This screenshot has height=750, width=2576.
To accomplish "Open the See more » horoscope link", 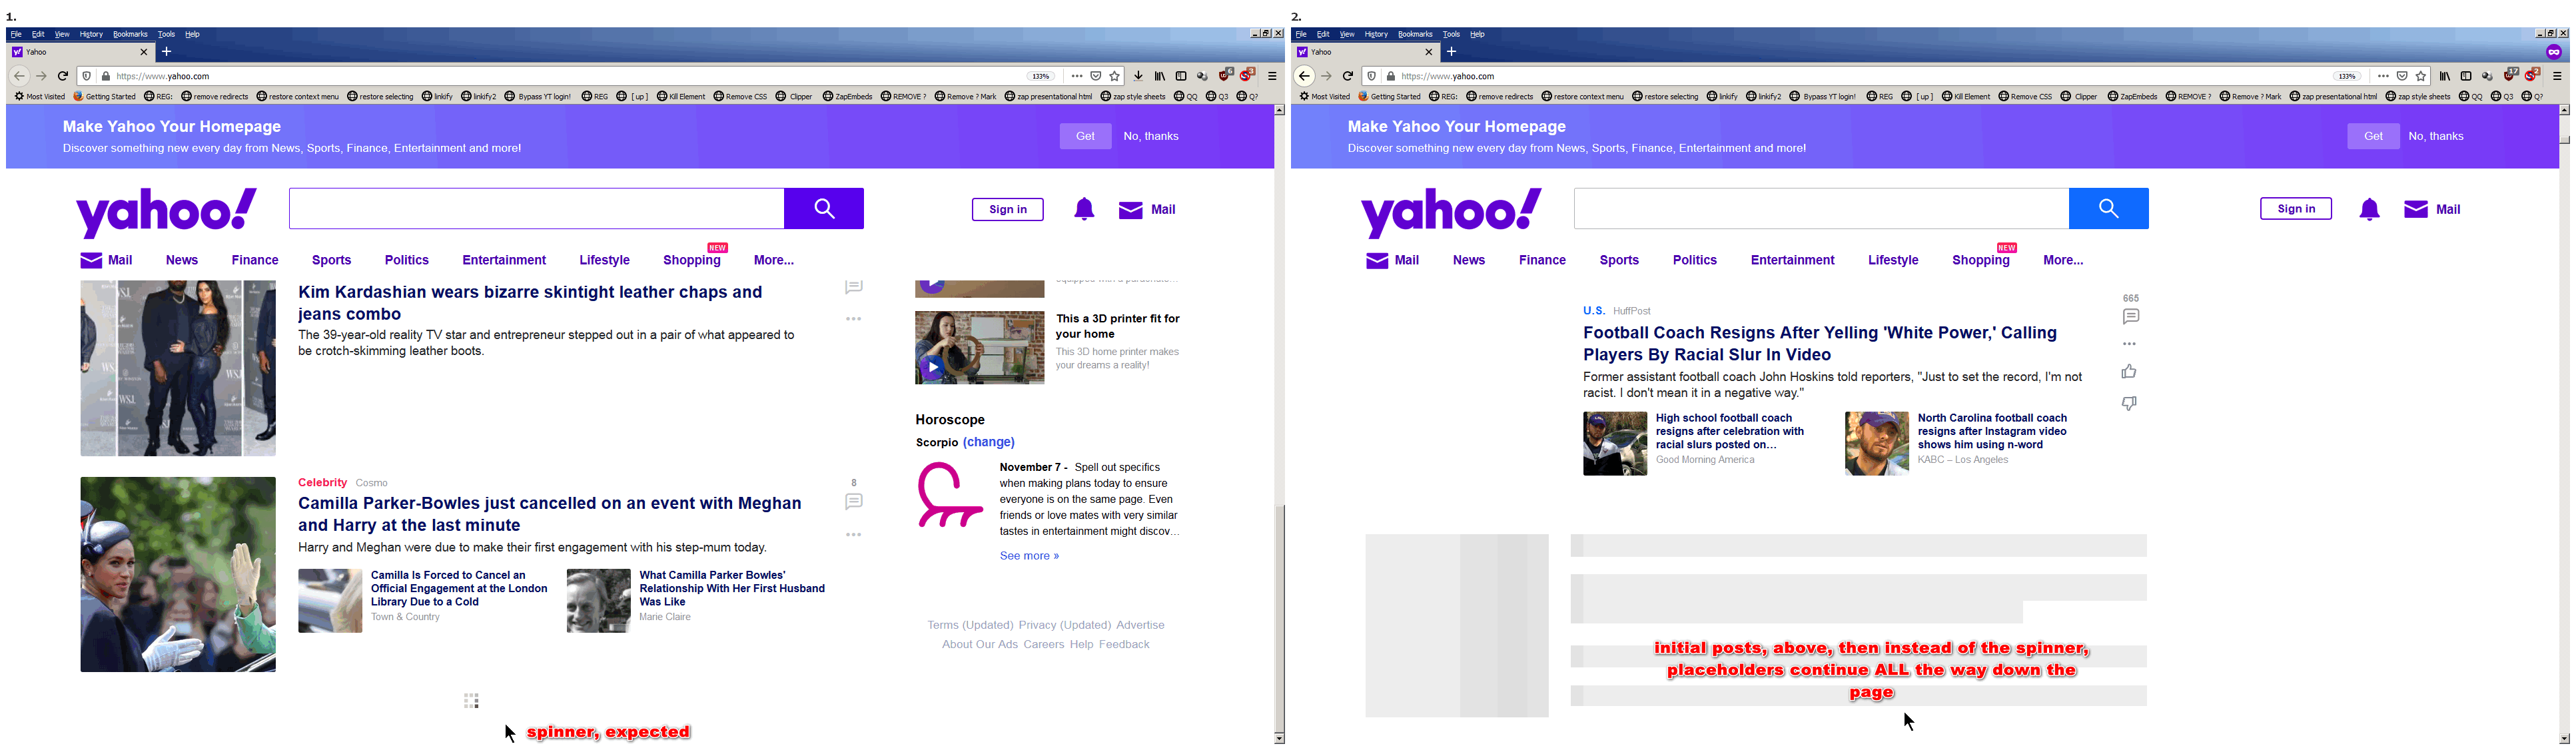I will click(x=1029, y=556).
